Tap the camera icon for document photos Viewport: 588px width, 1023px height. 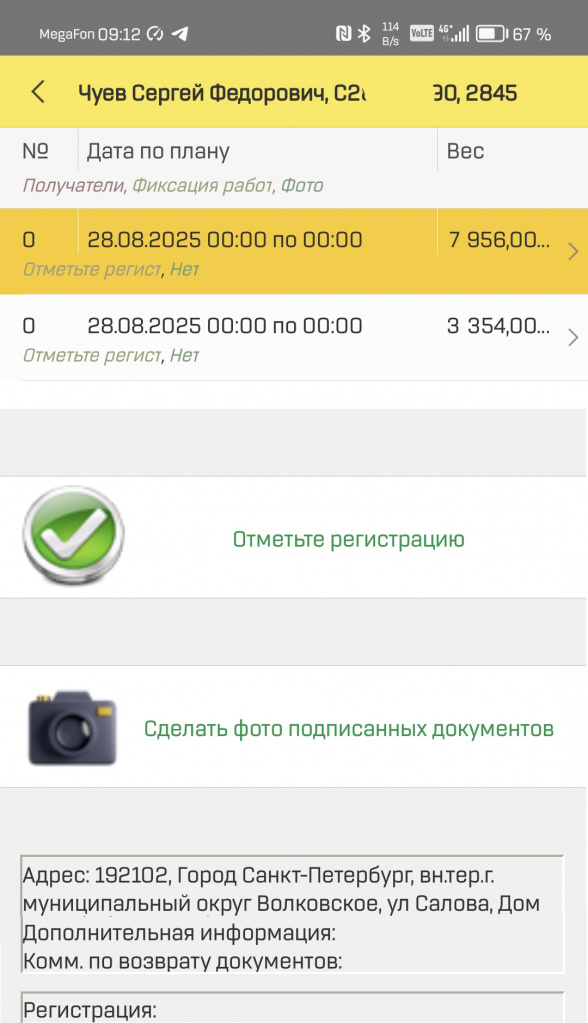pos(72,728)
